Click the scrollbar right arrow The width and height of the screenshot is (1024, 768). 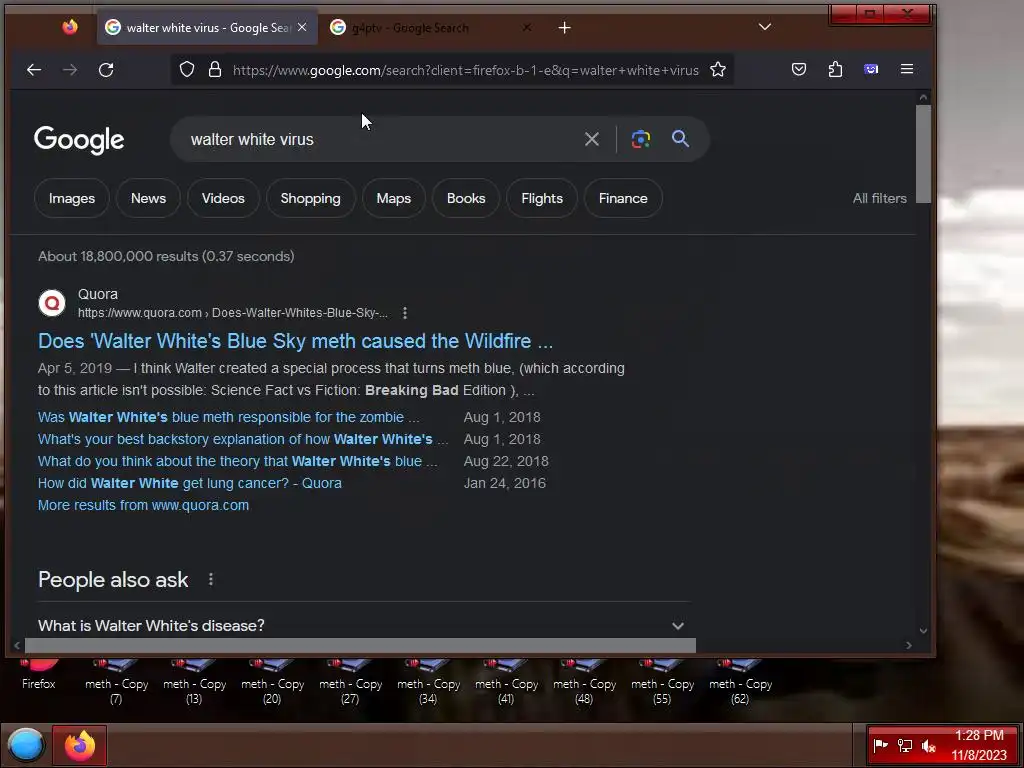908,645
